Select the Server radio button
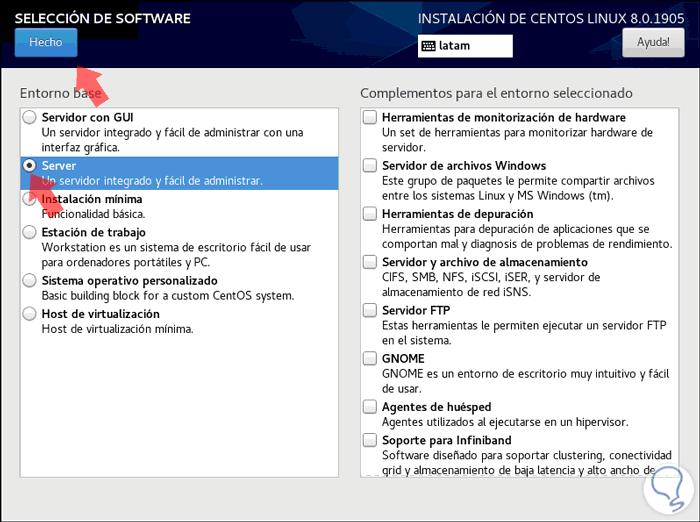 click(29, 166)
